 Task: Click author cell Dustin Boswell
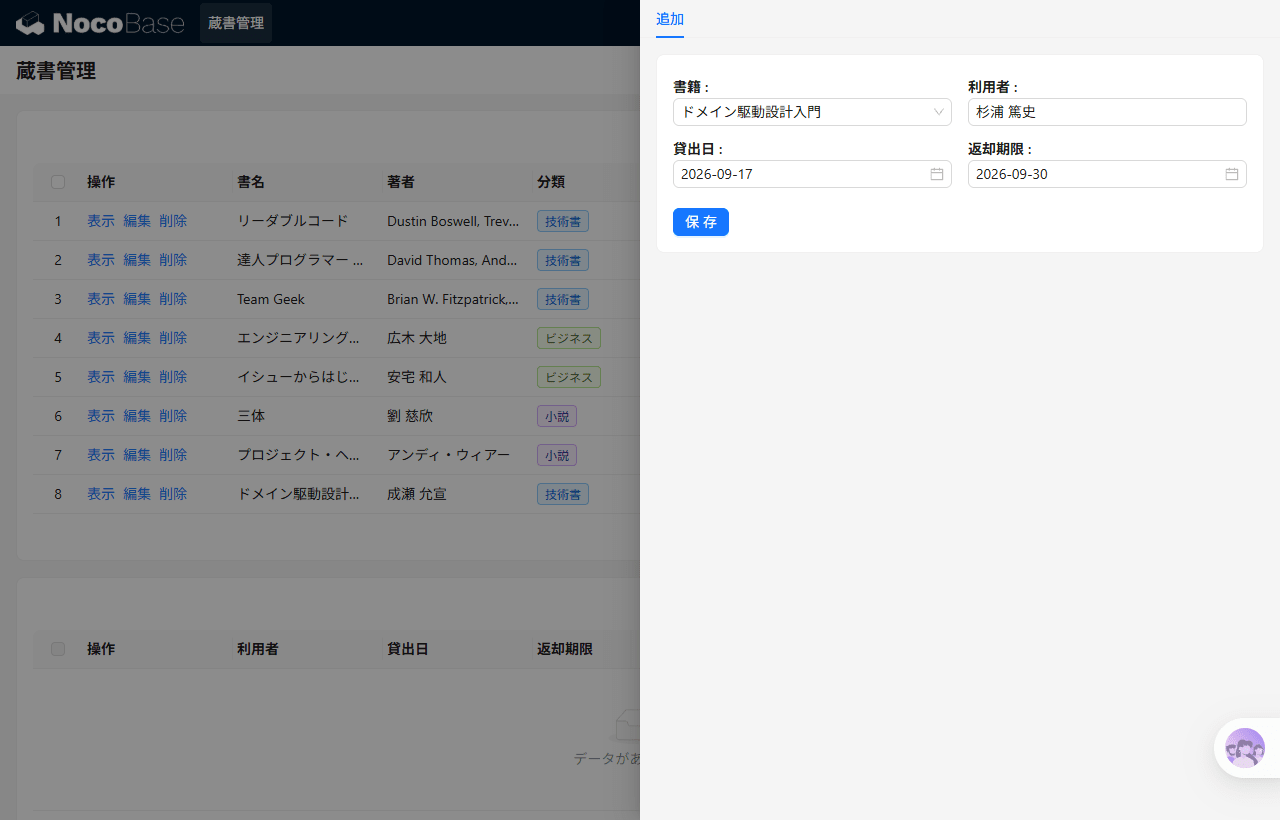pos(453,221)
